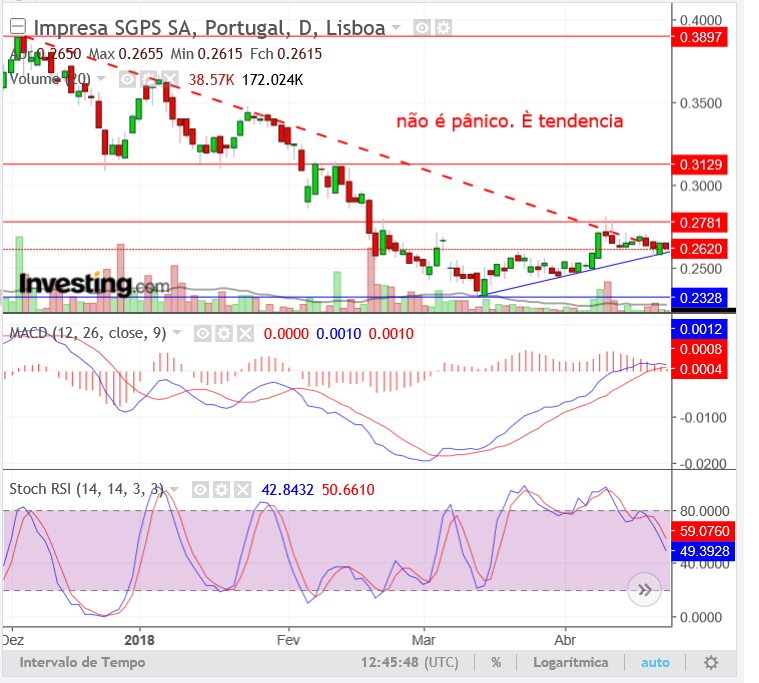Click the Fev date axis label
Image resolution: width=759 pixels, height=683 pixels.
[x=288, y=640]
